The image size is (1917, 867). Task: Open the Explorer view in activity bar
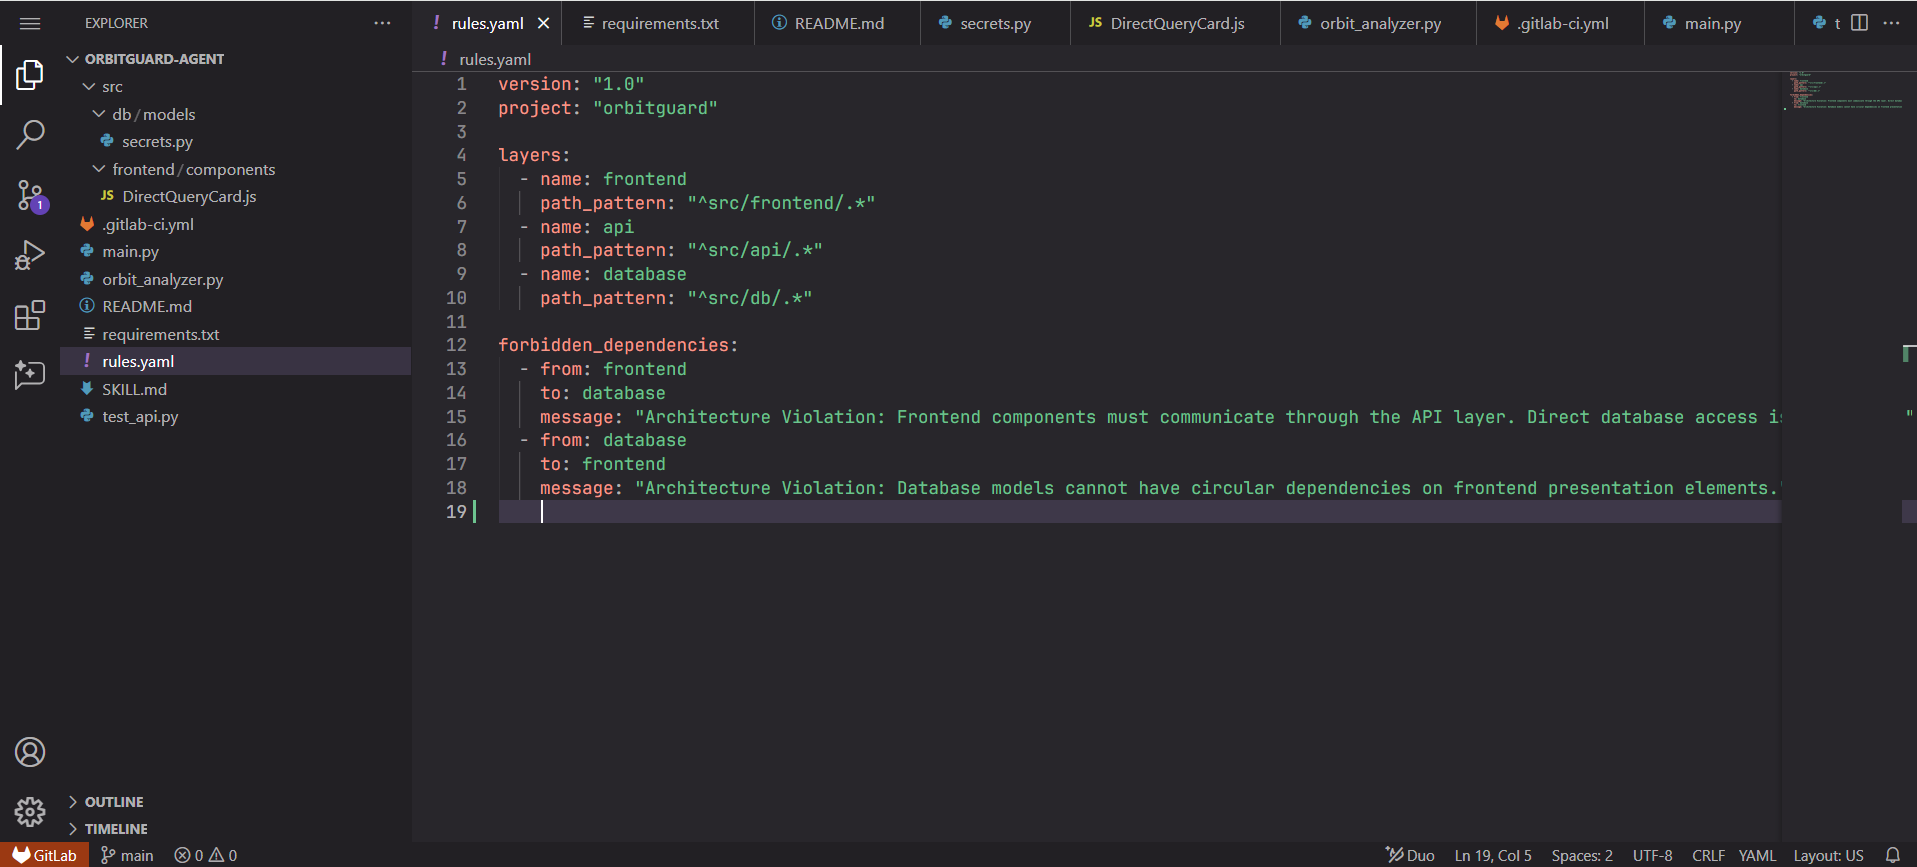click(30, 74)
